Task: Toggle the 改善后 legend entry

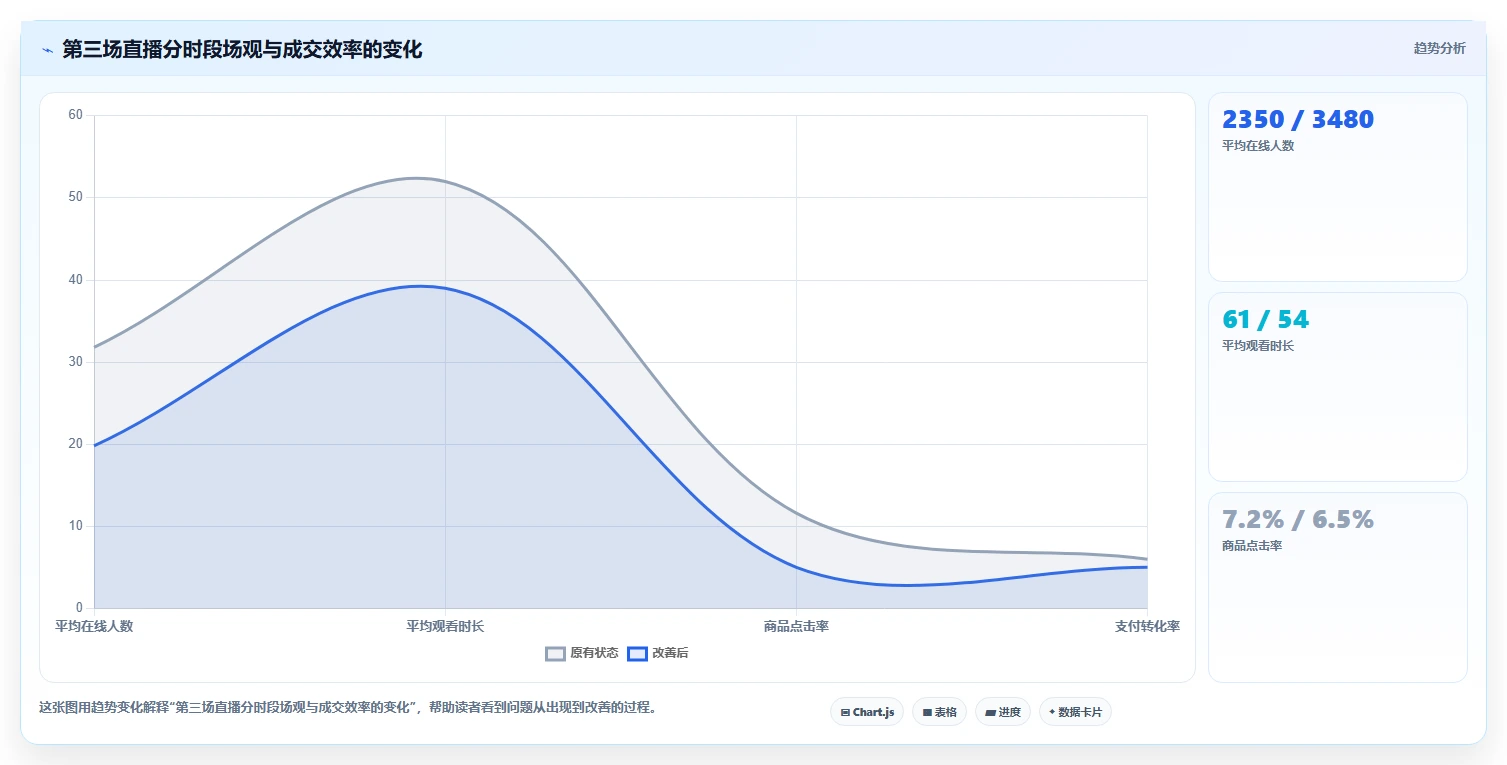Action: (658, 653)
